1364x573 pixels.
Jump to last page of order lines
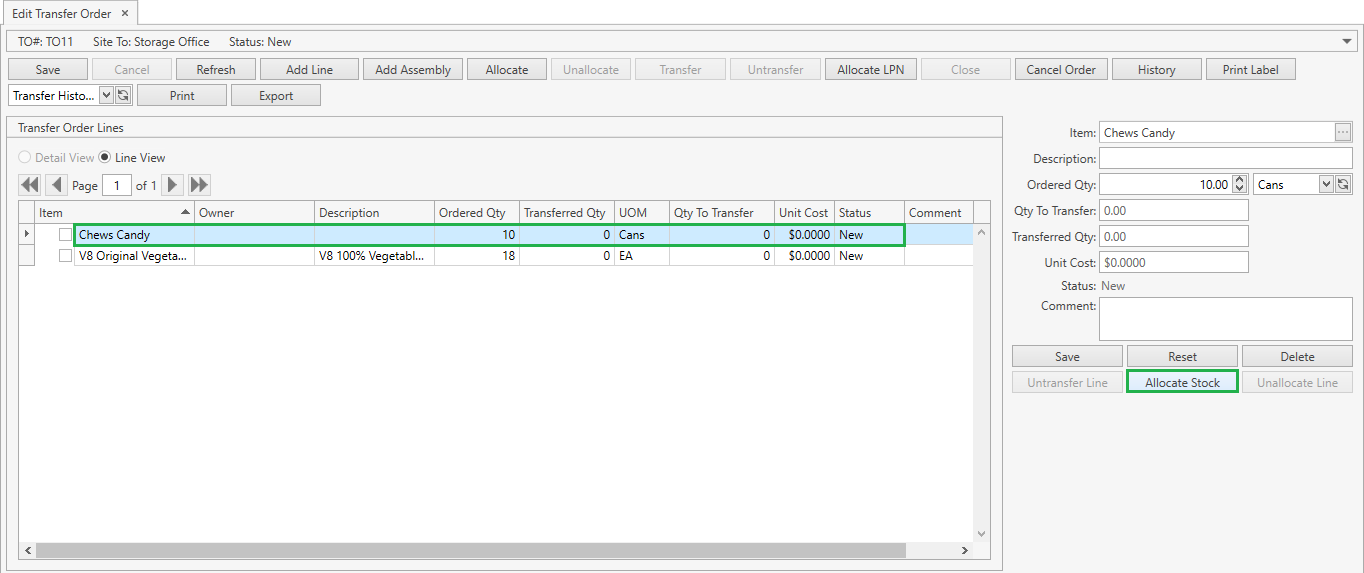click(199, 185)
